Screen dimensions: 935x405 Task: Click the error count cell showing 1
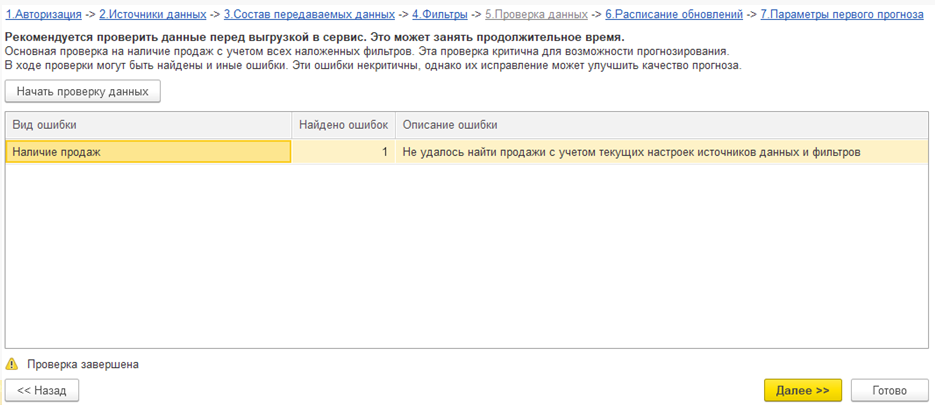tap(343, 152)
